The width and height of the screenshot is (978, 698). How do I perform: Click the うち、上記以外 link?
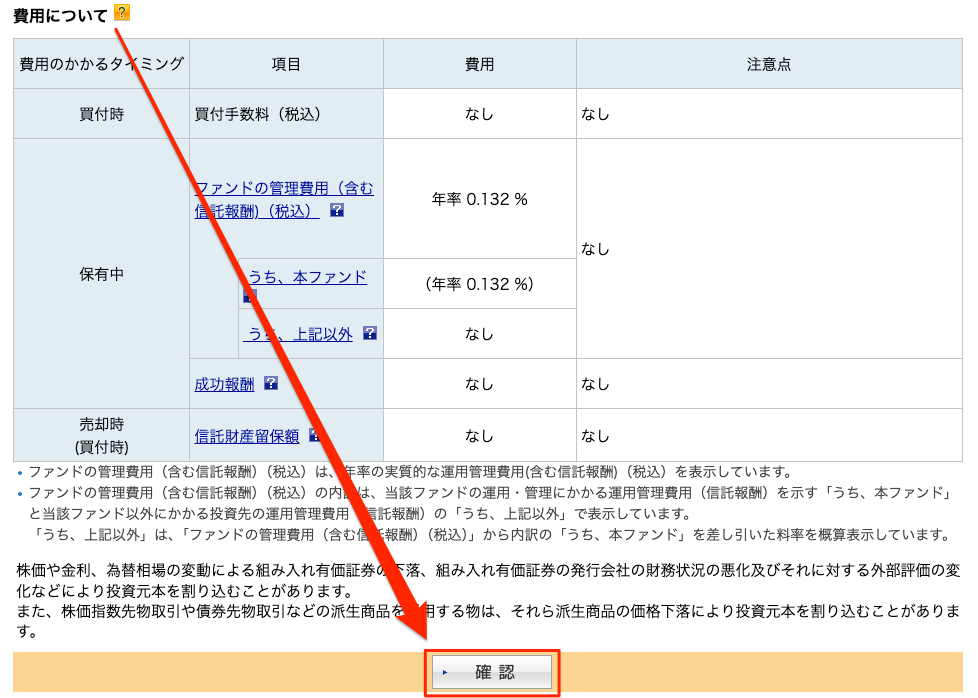click(x=303, y=334)
